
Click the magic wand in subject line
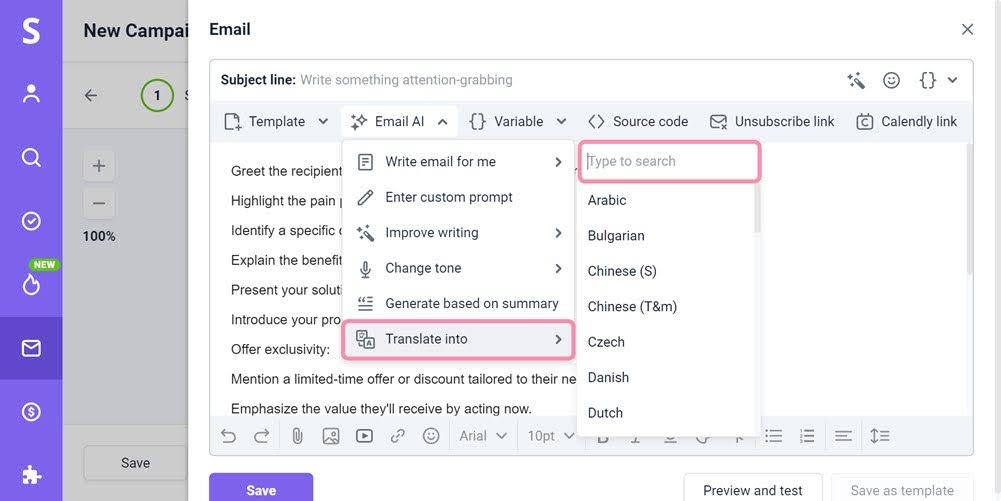(x=856, y=80)
